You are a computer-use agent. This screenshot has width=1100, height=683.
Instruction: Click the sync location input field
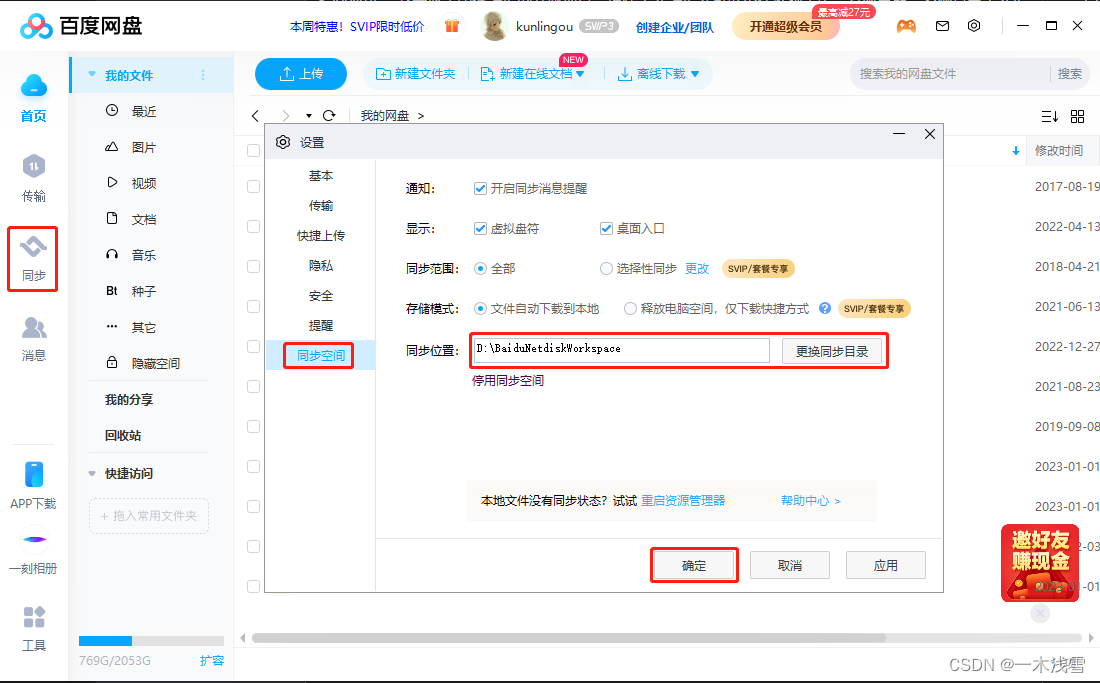[620, 349]
